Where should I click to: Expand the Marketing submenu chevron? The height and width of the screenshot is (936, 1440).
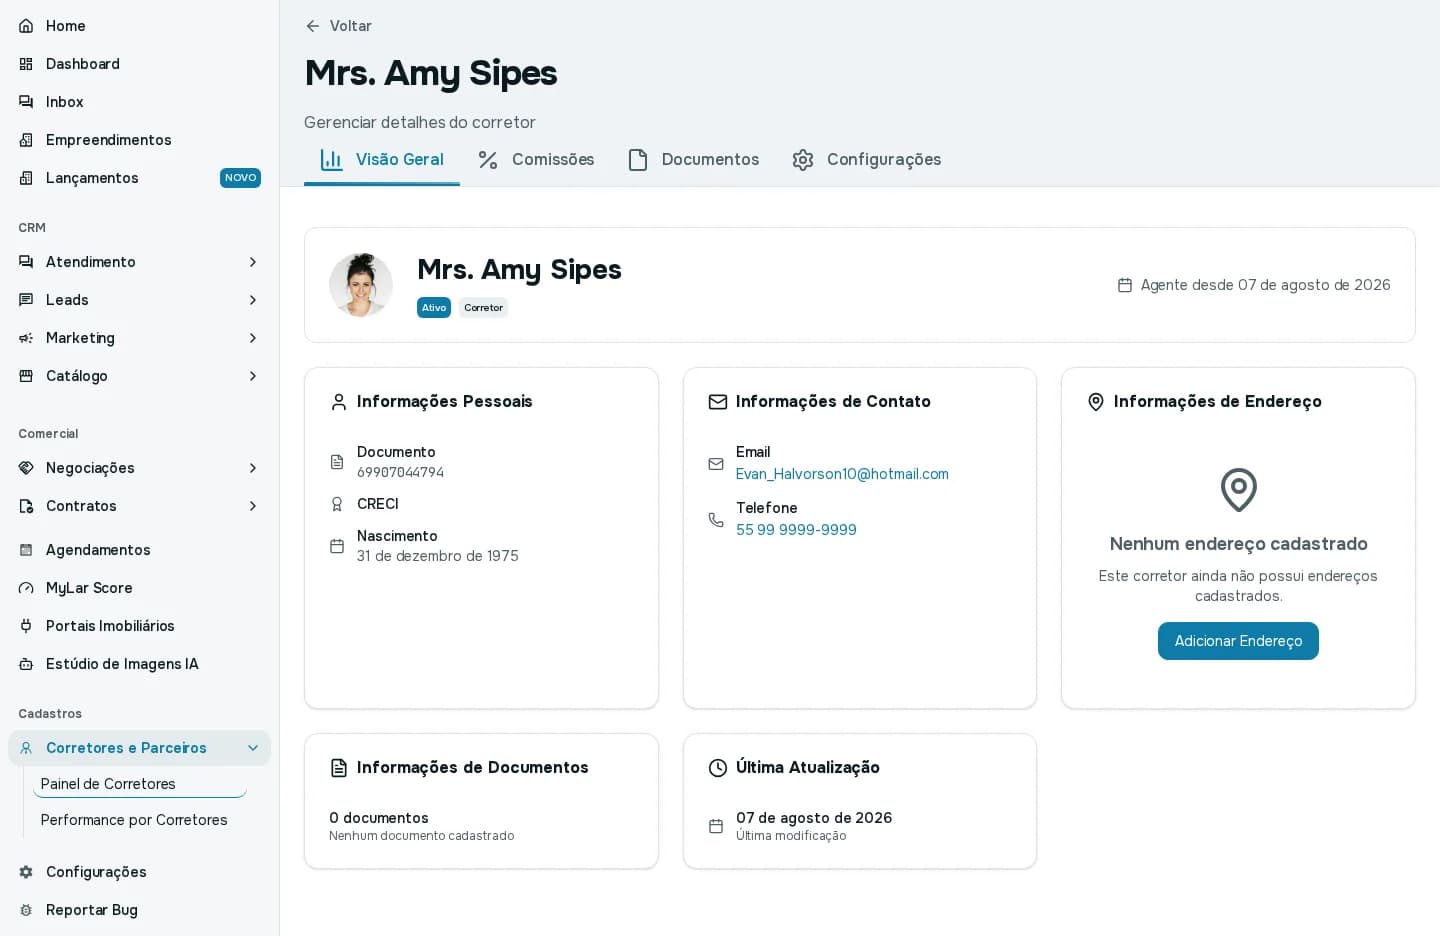point(253,338)
